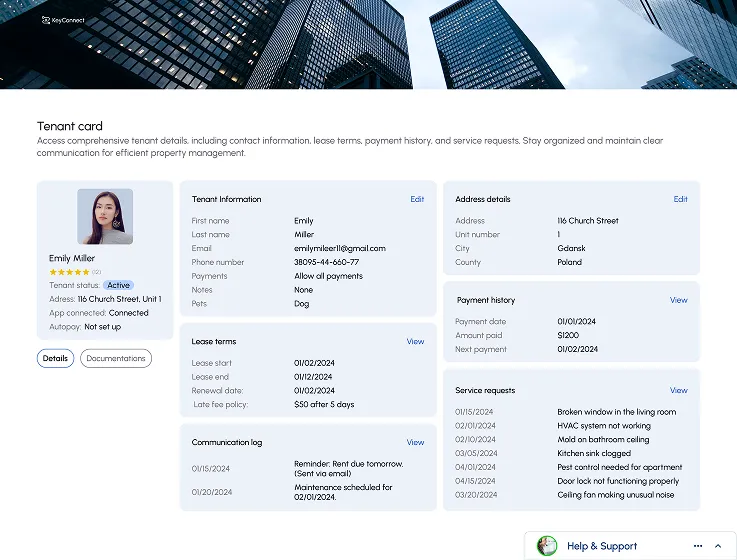View all Service requests
The image size is (737, 560).
coord(678,390)
